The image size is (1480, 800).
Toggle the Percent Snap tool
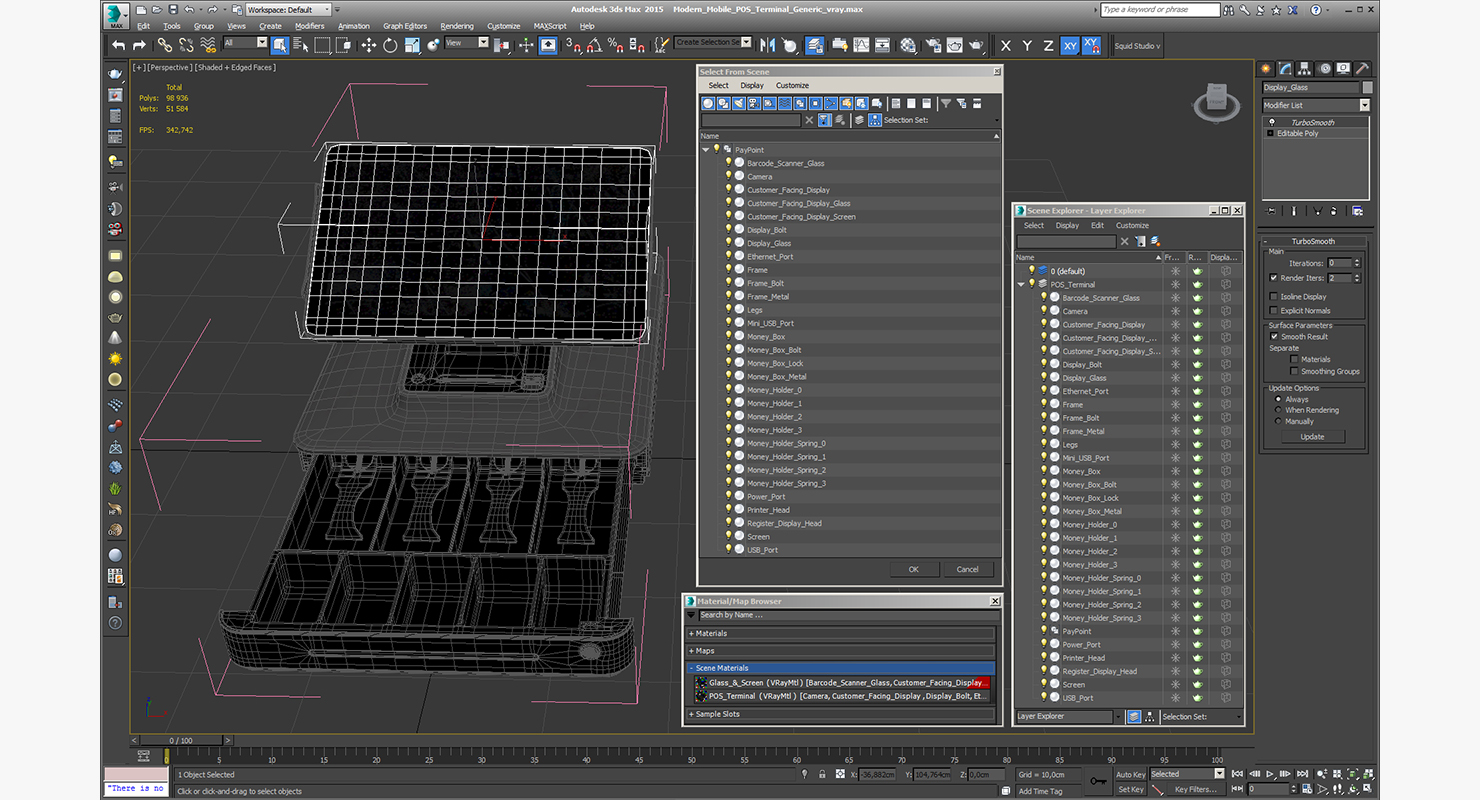(x=615, y=45)
